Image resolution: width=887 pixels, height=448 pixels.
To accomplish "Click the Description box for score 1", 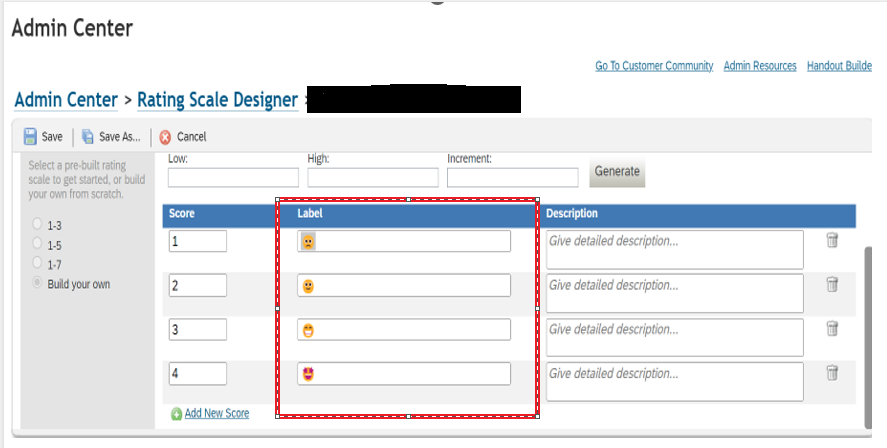I will coord(675,249).
